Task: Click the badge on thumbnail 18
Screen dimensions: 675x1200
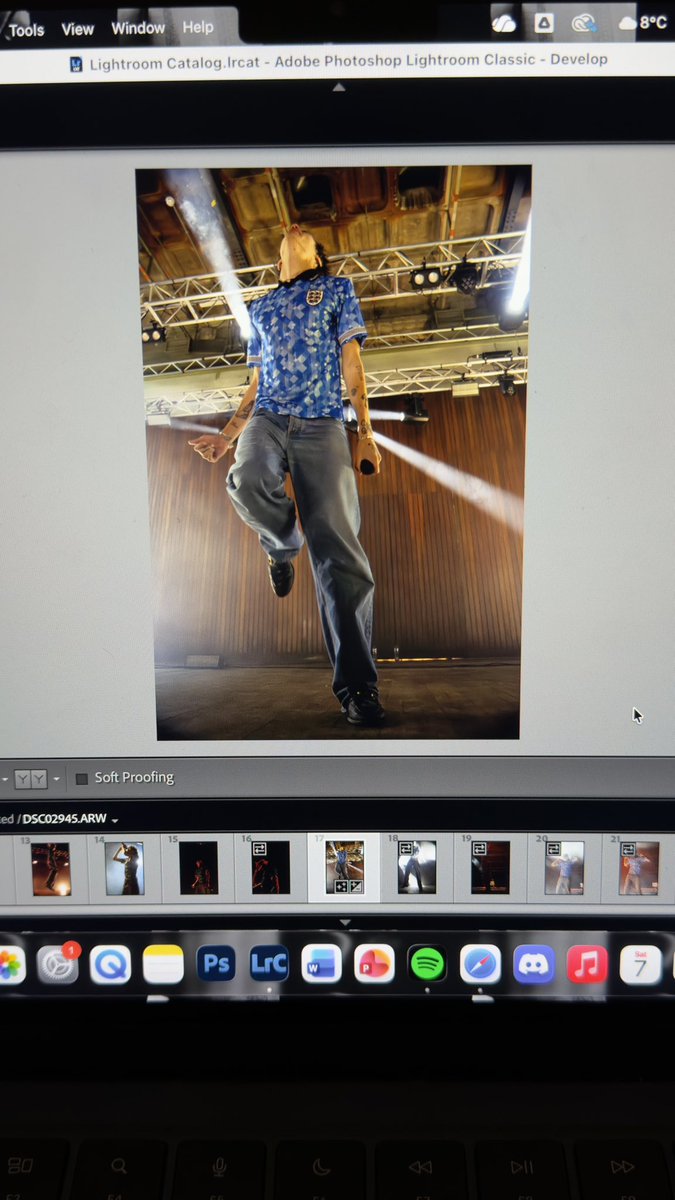Action: [406, 848]
